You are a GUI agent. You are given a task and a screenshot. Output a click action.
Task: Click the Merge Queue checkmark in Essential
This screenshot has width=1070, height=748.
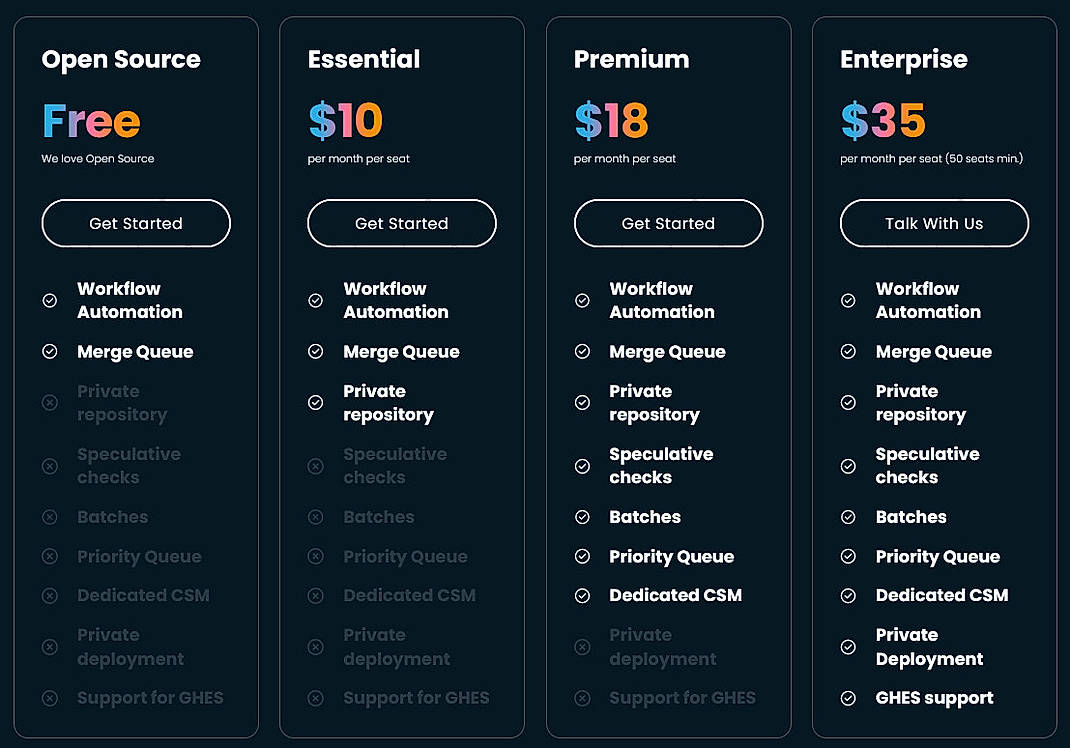click(316, 352)
